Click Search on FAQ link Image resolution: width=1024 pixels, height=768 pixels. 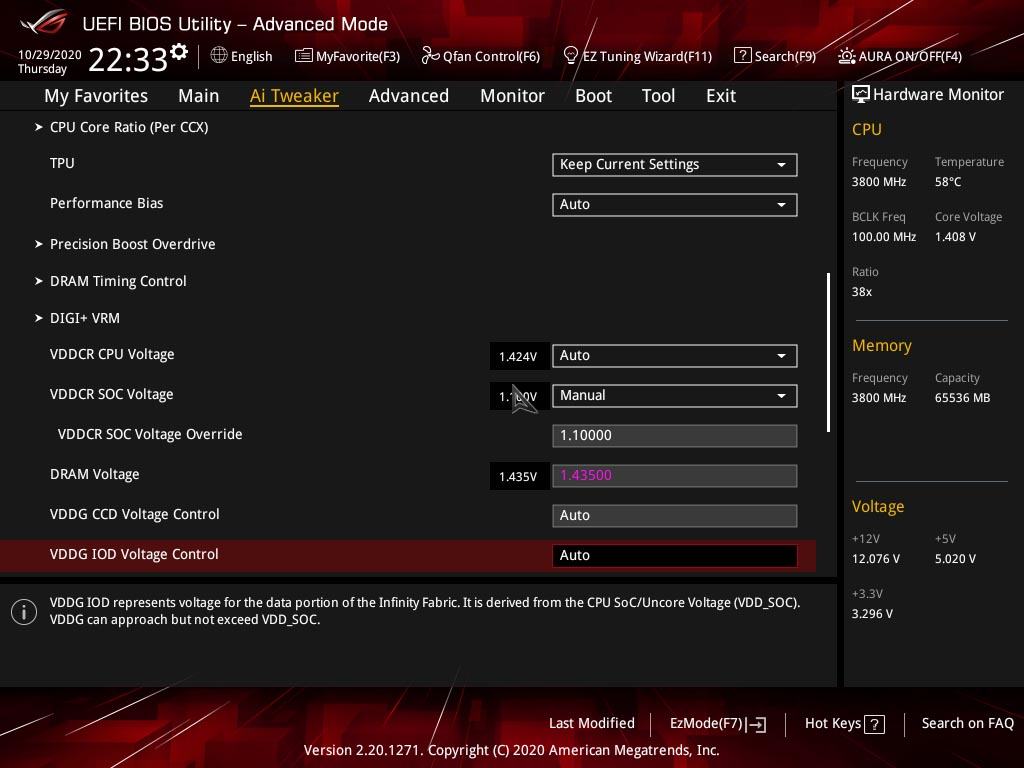[968, 724]
